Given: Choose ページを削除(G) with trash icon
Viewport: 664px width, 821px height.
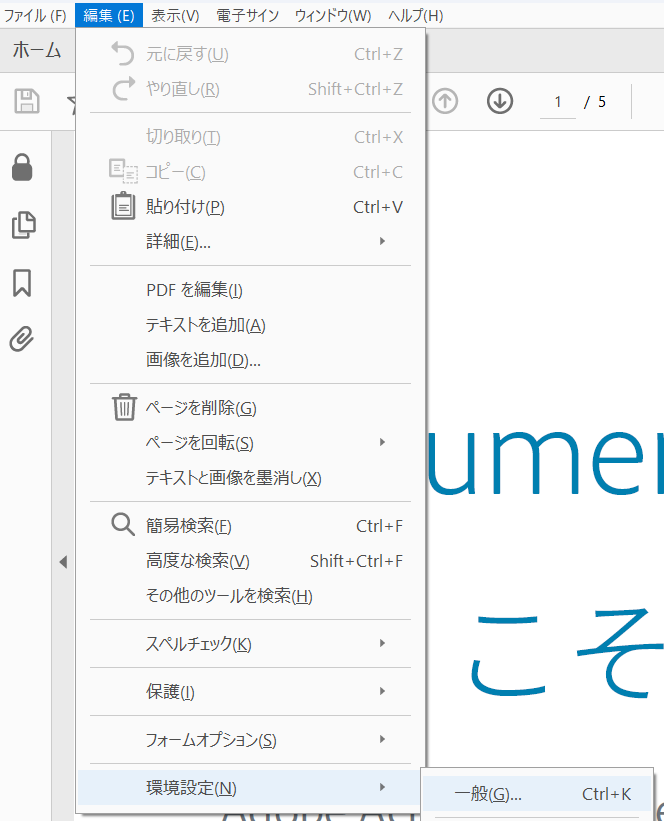Looking at the screenshot, I should click(250, 407).
